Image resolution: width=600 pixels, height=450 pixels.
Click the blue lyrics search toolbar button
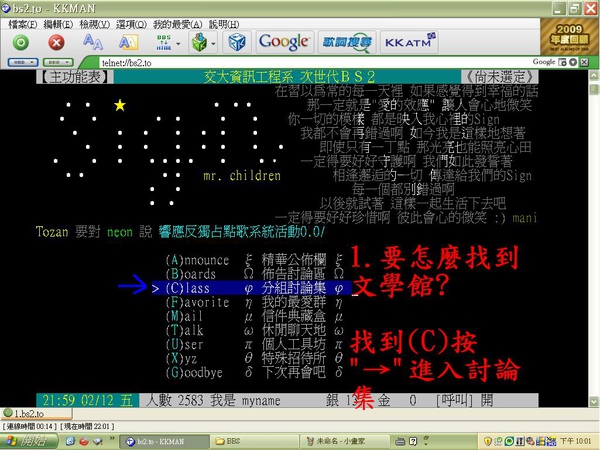coord(347,42)
